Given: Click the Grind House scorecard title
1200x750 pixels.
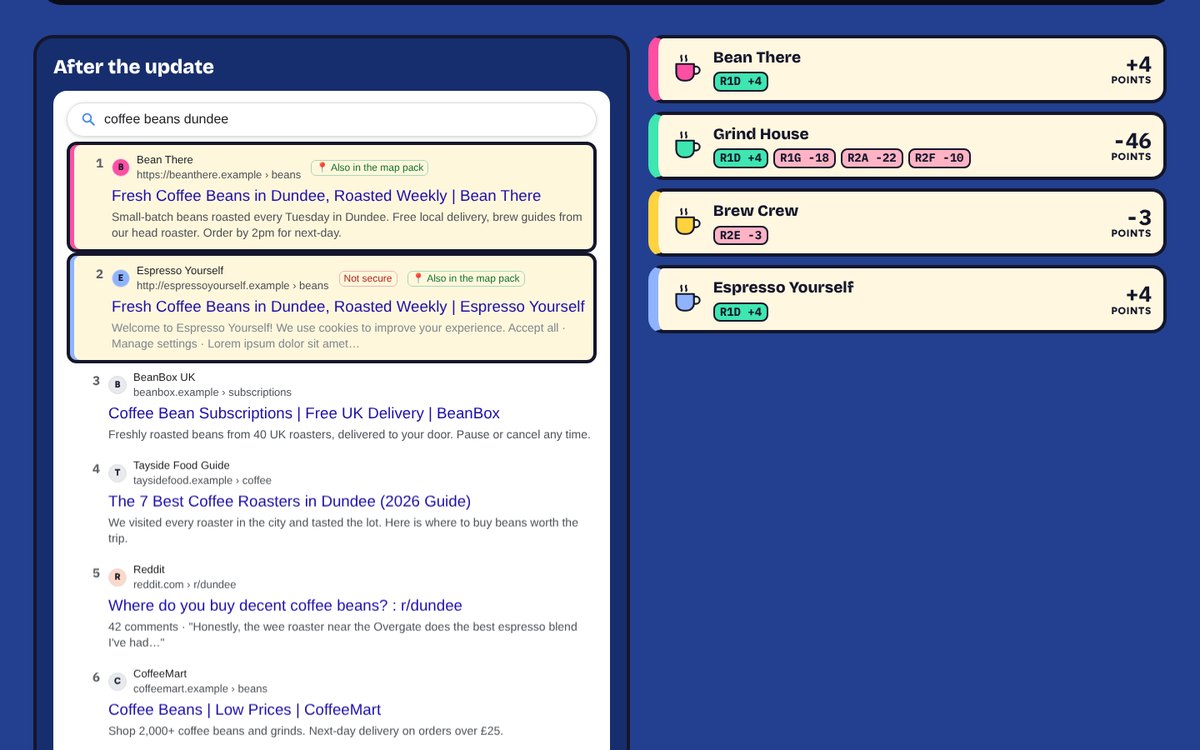Looking at the screenshot, I should pos(760,134).
